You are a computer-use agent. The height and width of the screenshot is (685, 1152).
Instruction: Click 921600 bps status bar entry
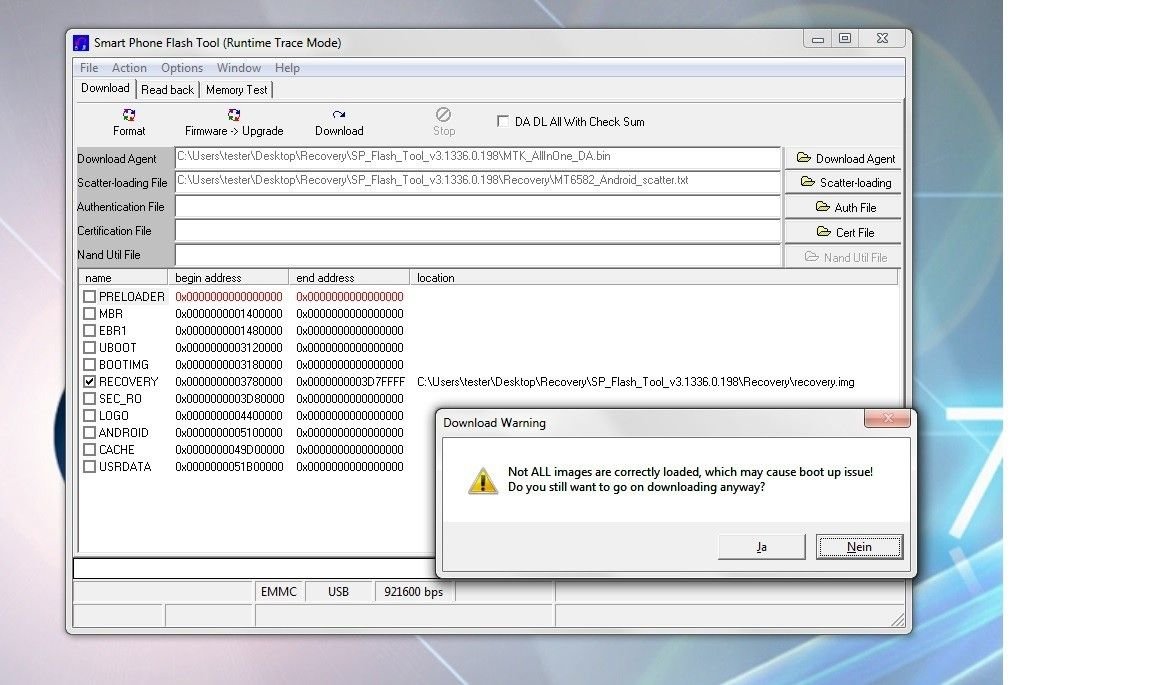point(414,592)
